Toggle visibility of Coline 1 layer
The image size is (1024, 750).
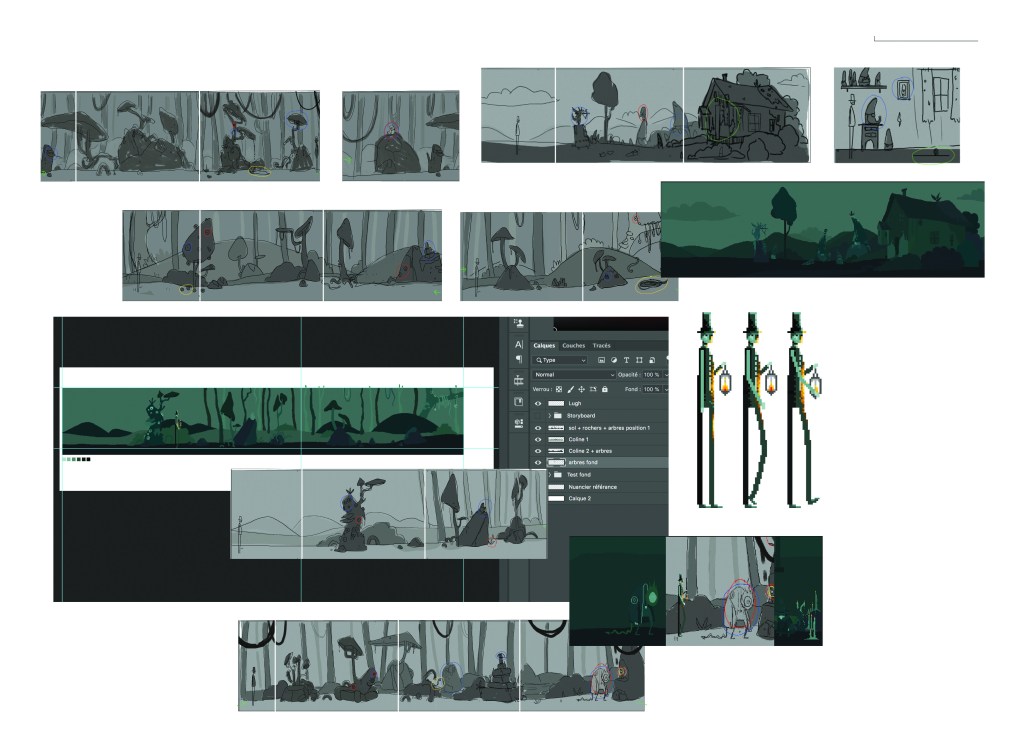tap(538, 439)
